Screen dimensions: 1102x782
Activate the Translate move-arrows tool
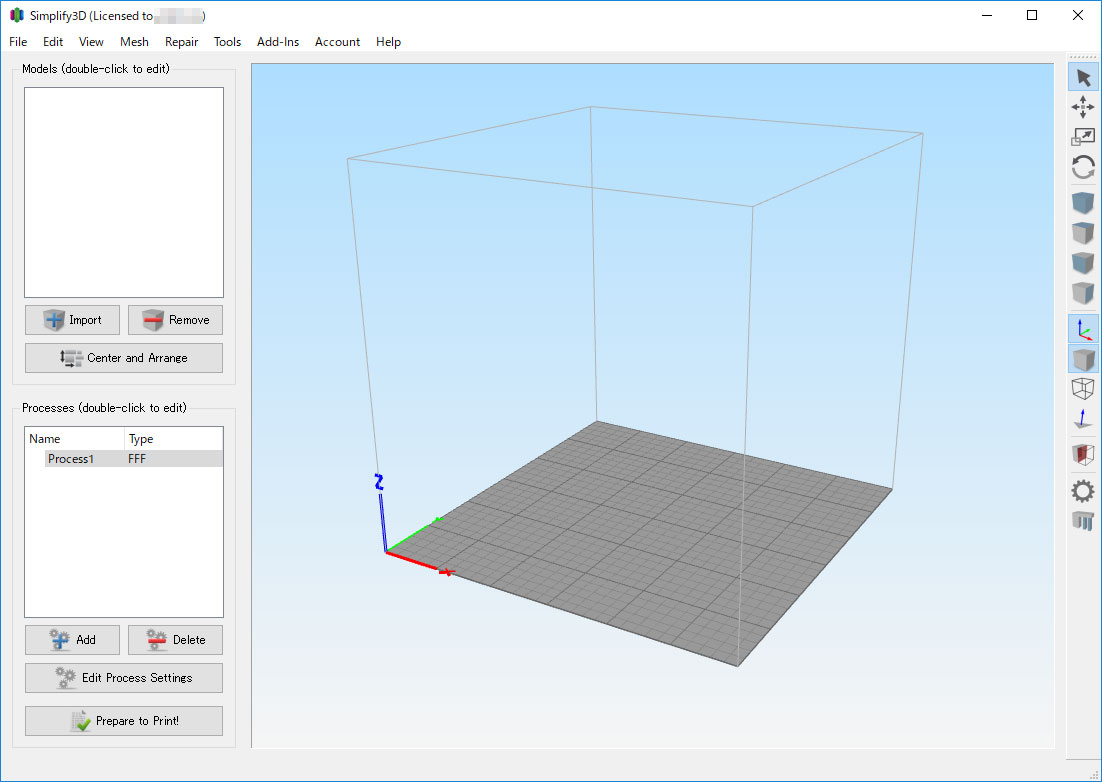tap(1083, 107)
